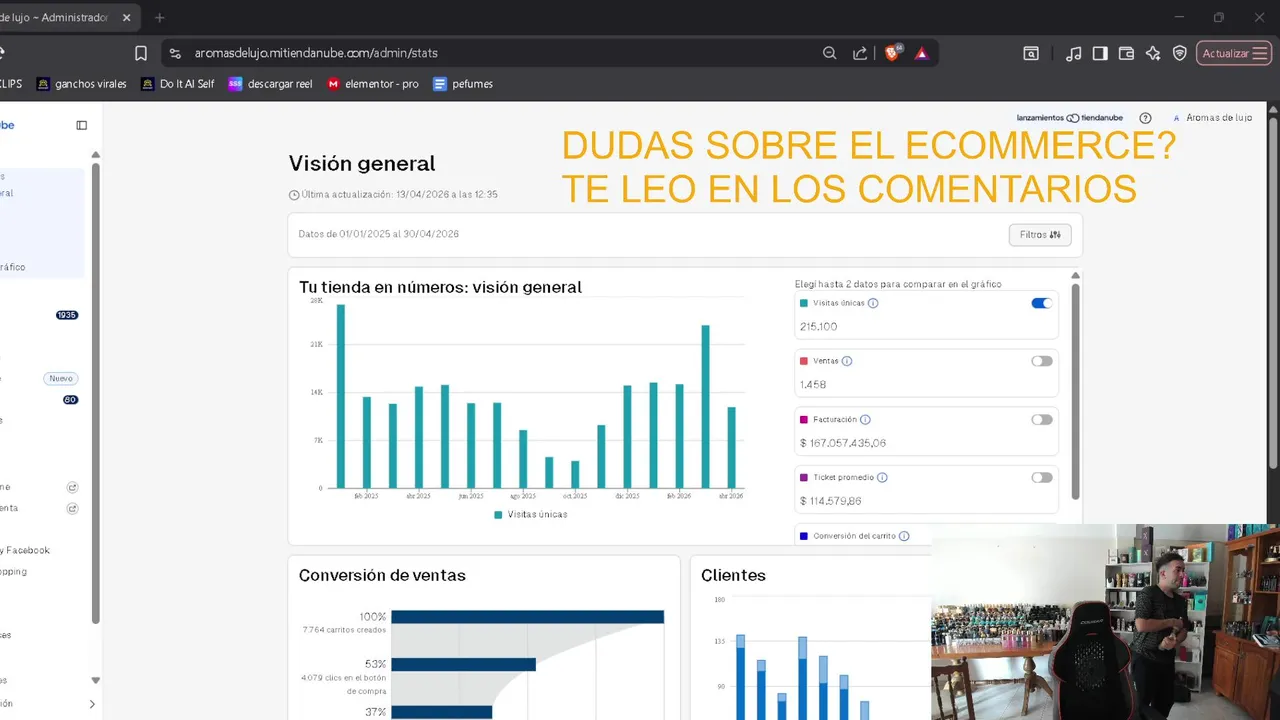Click the 100% conversion funnel bar

(x=528, y=617)
